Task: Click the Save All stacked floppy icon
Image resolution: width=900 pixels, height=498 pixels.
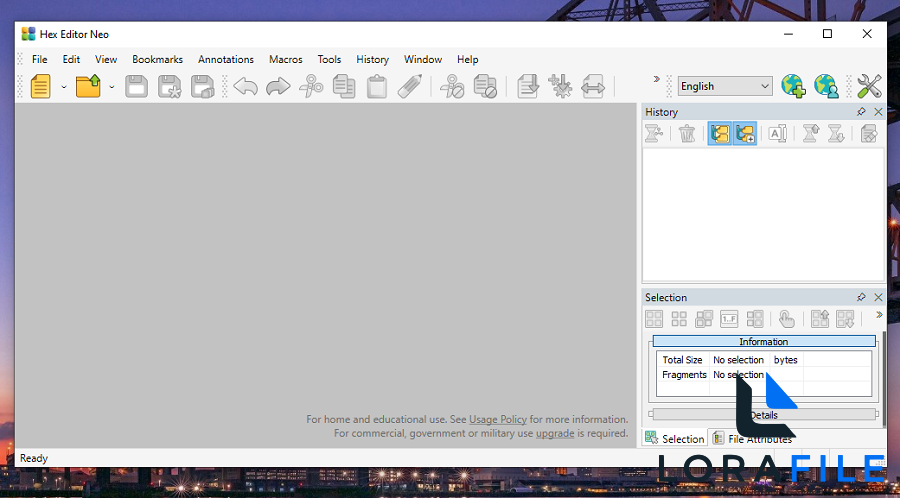Action: (203, 87)
